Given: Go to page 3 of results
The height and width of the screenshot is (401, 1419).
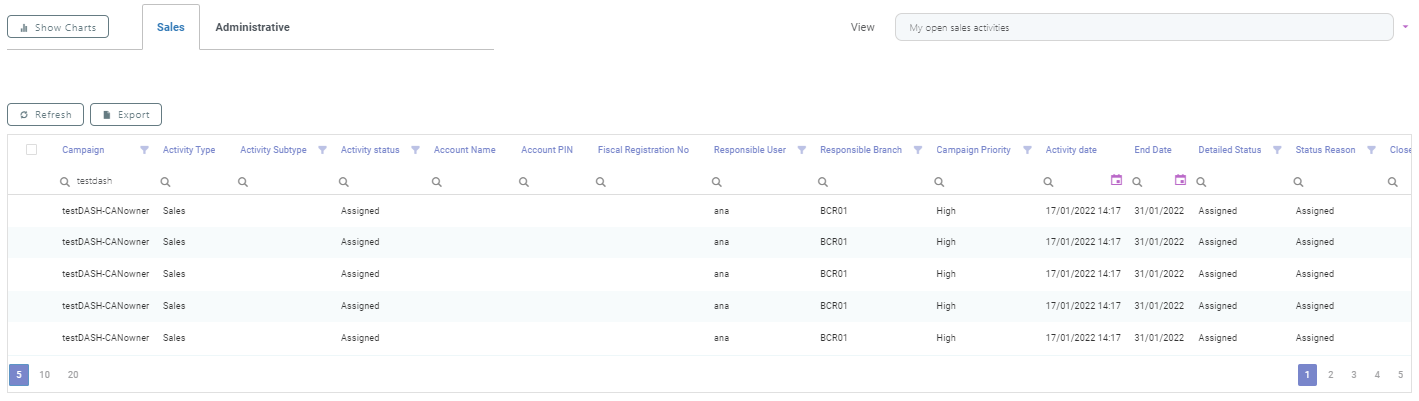Looking at the screenshot, I should coord(1353,375).
